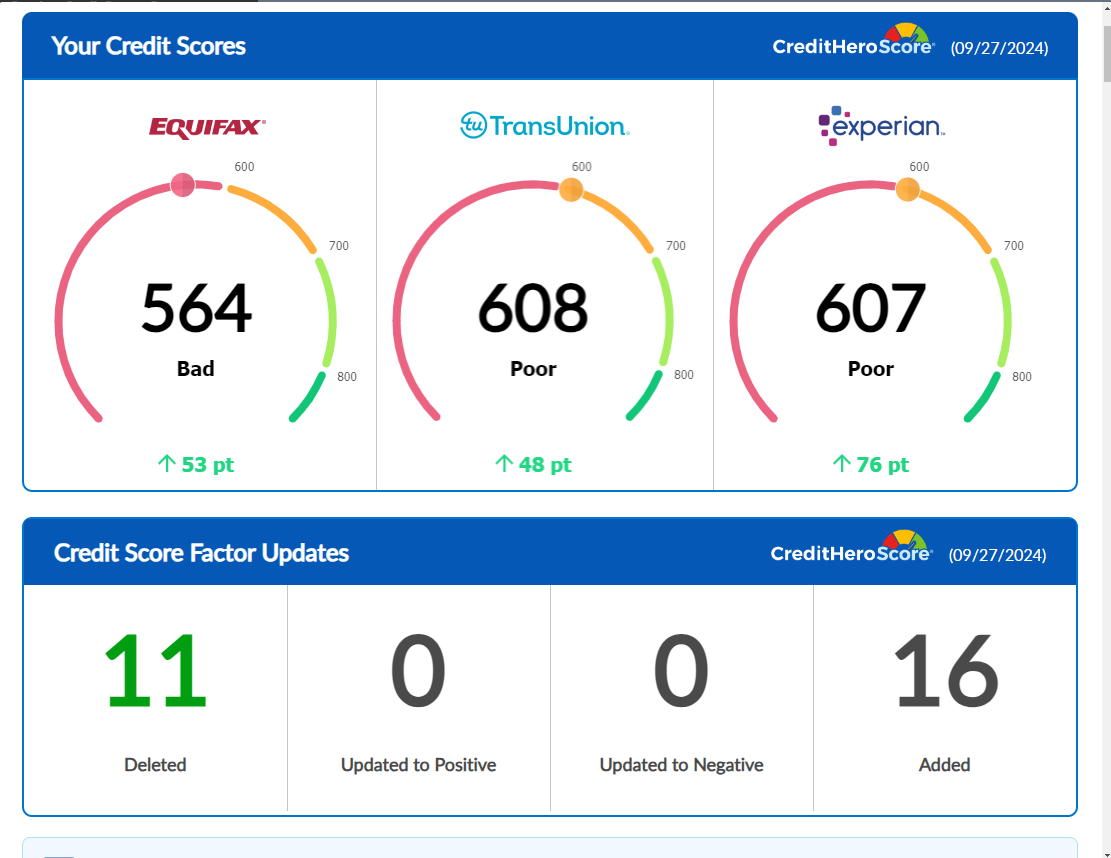The image size is (1111, 858).
Task: Click the 'Credit Score Factor Updates' heading
Action: click(201, 553)
